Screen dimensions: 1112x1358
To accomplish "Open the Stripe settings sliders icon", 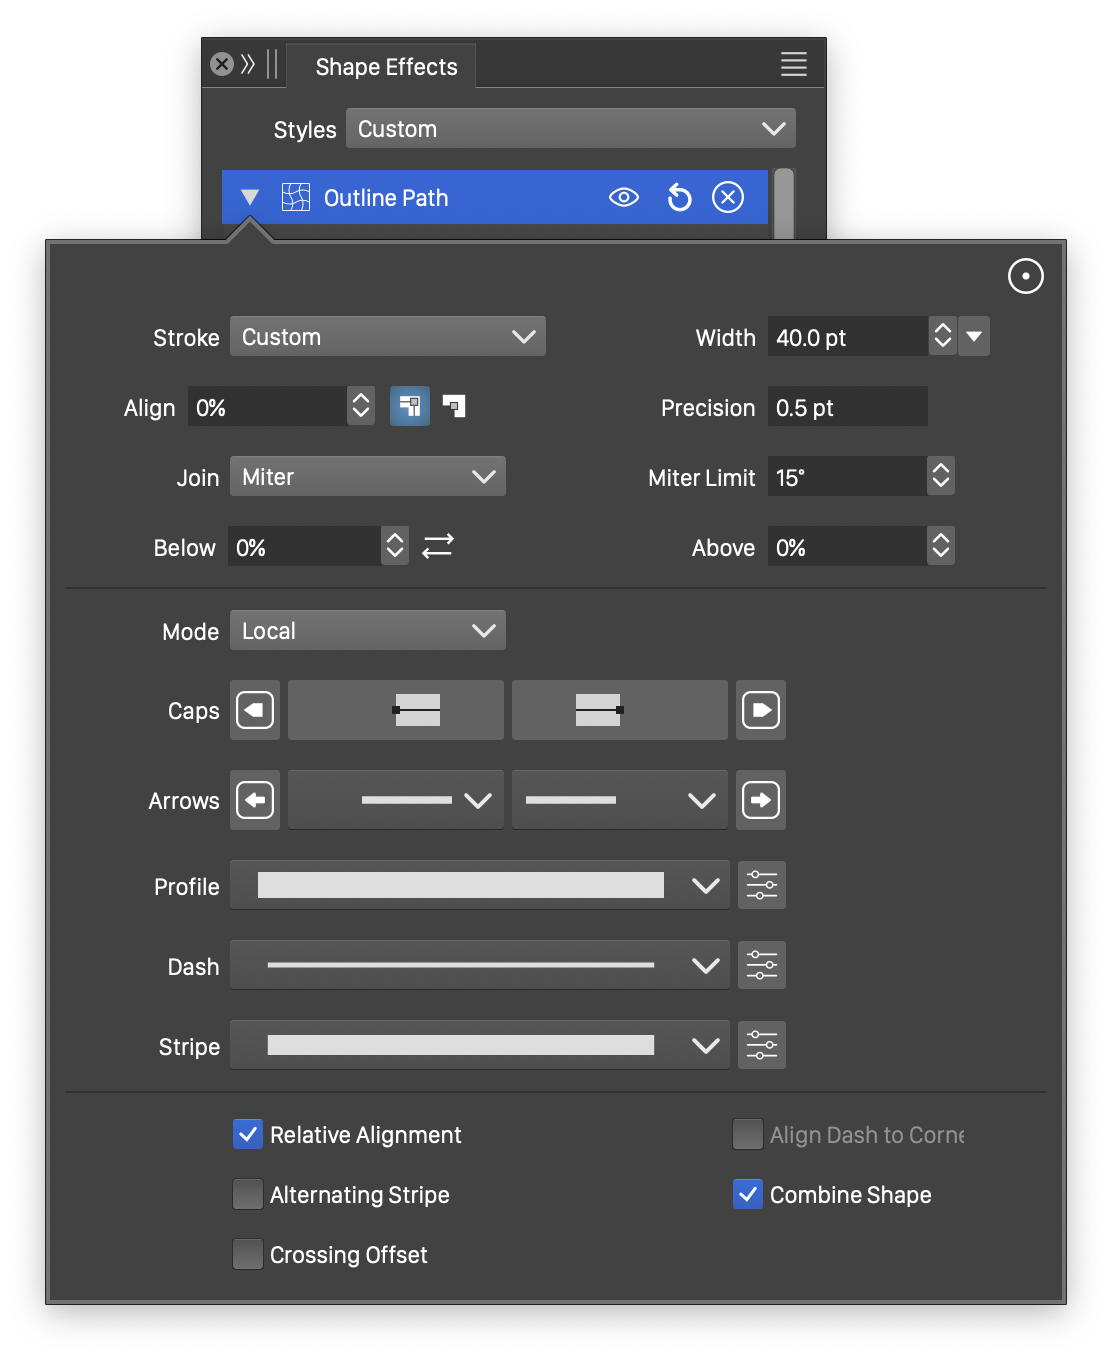I will point(761,1046).
